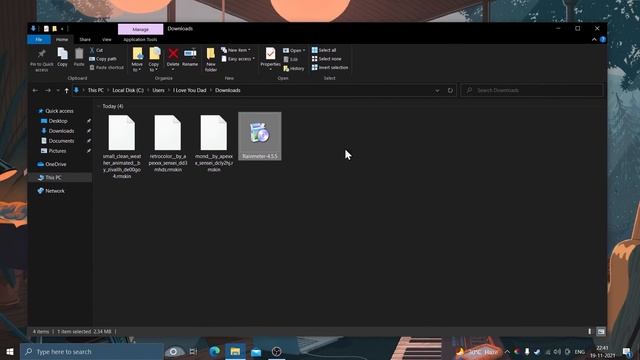Viewport: 640px width, 360px height.
Task: Switch to the Share ribbon tab
Action: point(85,40)
